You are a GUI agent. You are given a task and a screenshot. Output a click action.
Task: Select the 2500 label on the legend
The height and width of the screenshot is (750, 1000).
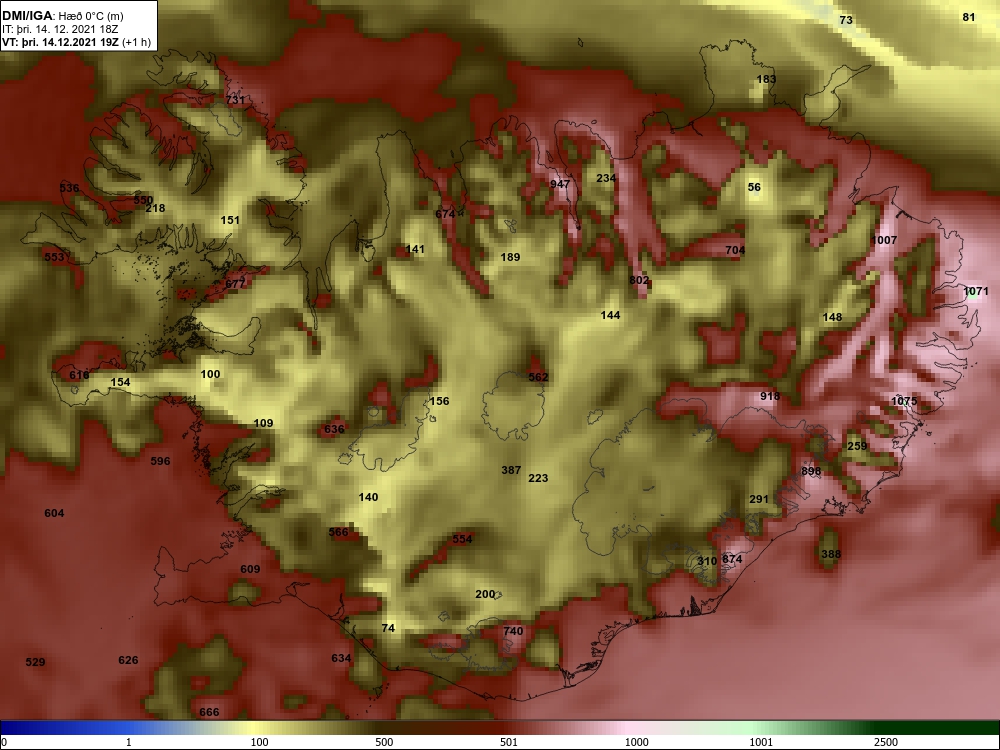886,742
